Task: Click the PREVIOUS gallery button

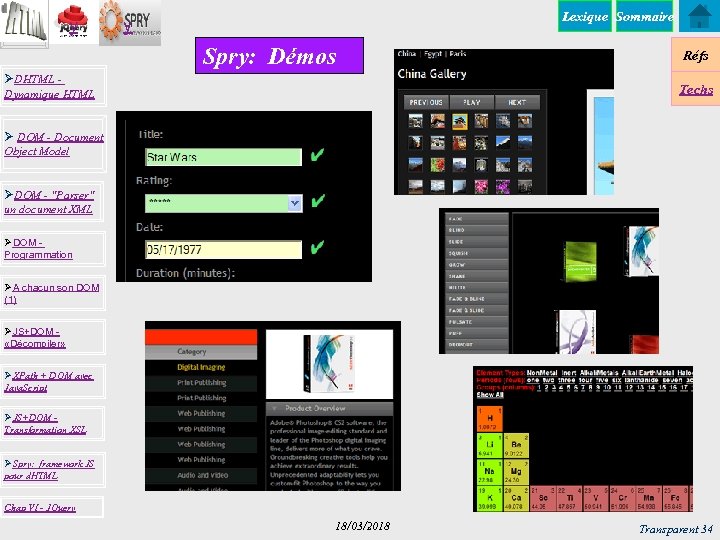Action: pos(426,102)
